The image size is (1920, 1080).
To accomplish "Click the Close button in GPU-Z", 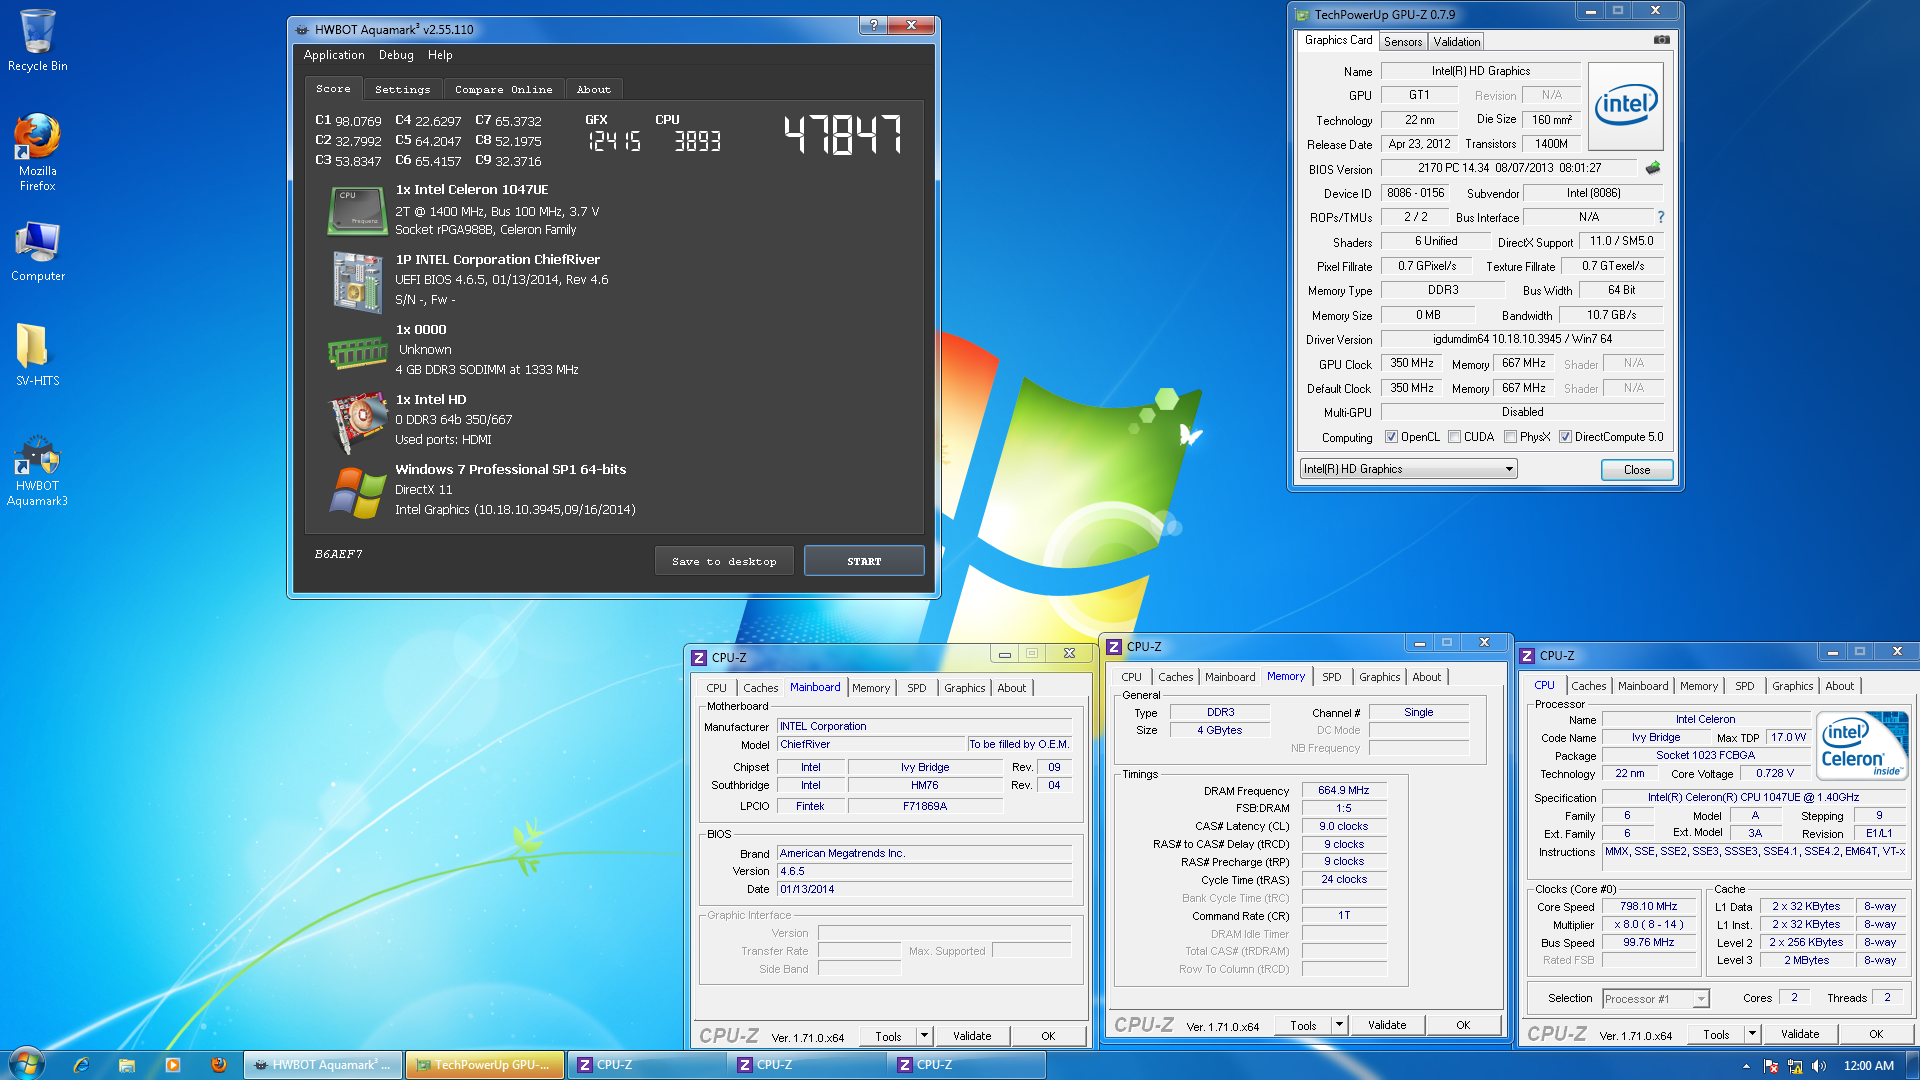I will tap(1637, 470).
